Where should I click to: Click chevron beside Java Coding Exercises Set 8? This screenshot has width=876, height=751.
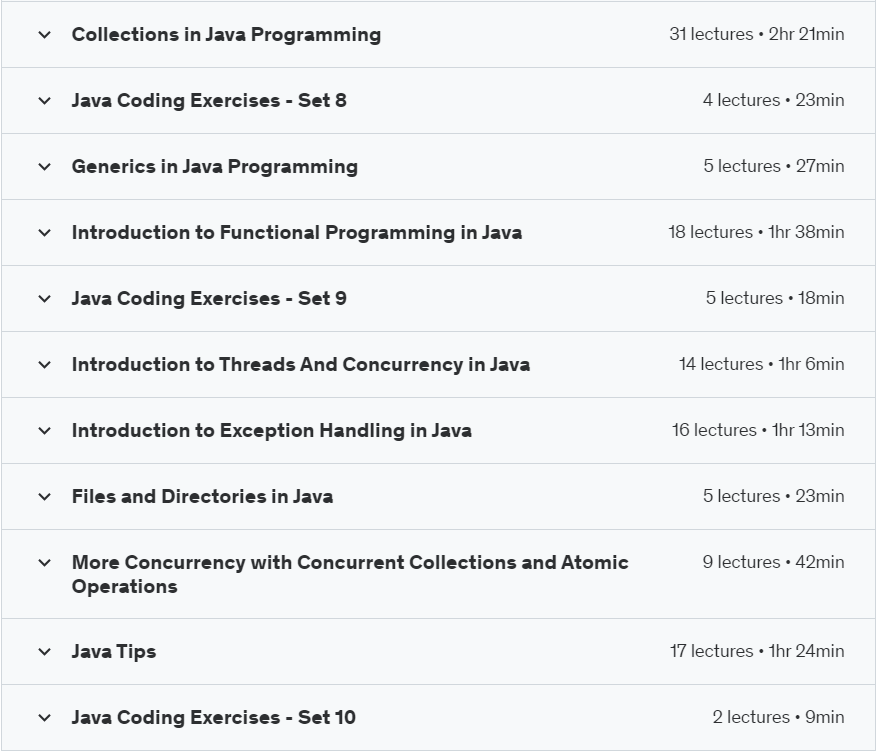[x=44, y=101]
